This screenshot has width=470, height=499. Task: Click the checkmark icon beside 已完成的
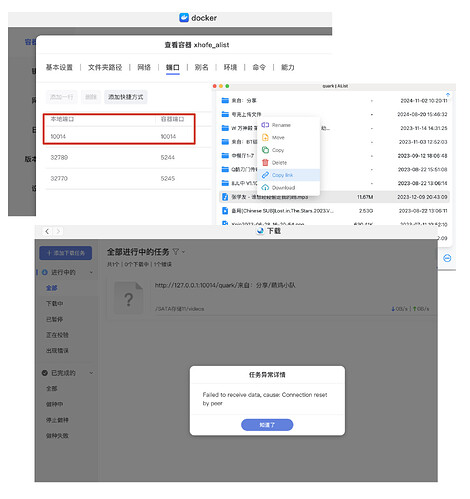tap(45, 373)
